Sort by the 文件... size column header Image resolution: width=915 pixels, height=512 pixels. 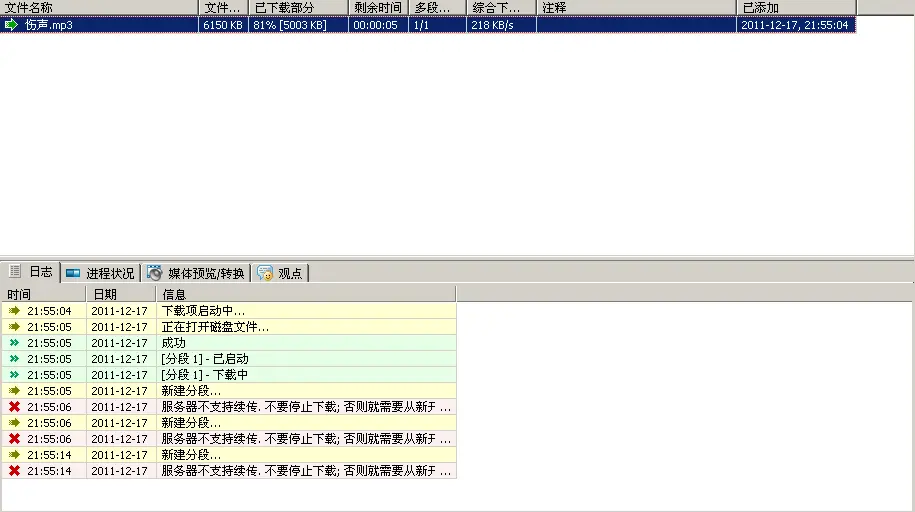(223, 8)
